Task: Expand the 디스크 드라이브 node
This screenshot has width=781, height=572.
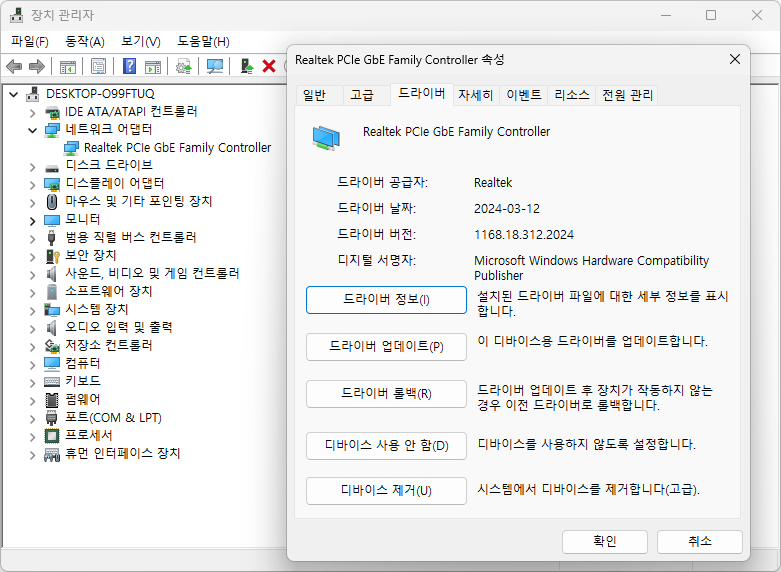Action: [x=32, y=166]
